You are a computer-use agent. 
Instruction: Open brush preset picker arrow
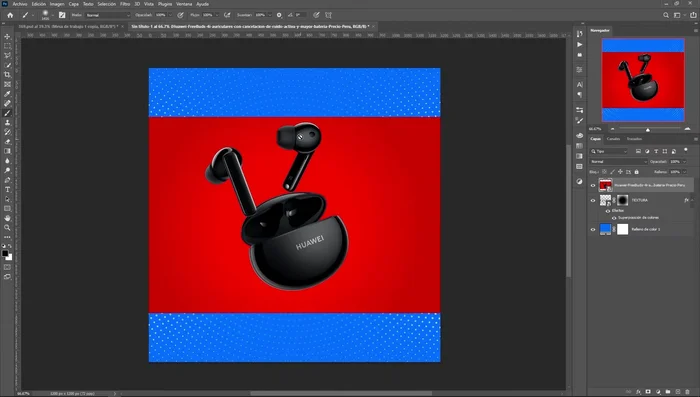(x=52, y=15)
